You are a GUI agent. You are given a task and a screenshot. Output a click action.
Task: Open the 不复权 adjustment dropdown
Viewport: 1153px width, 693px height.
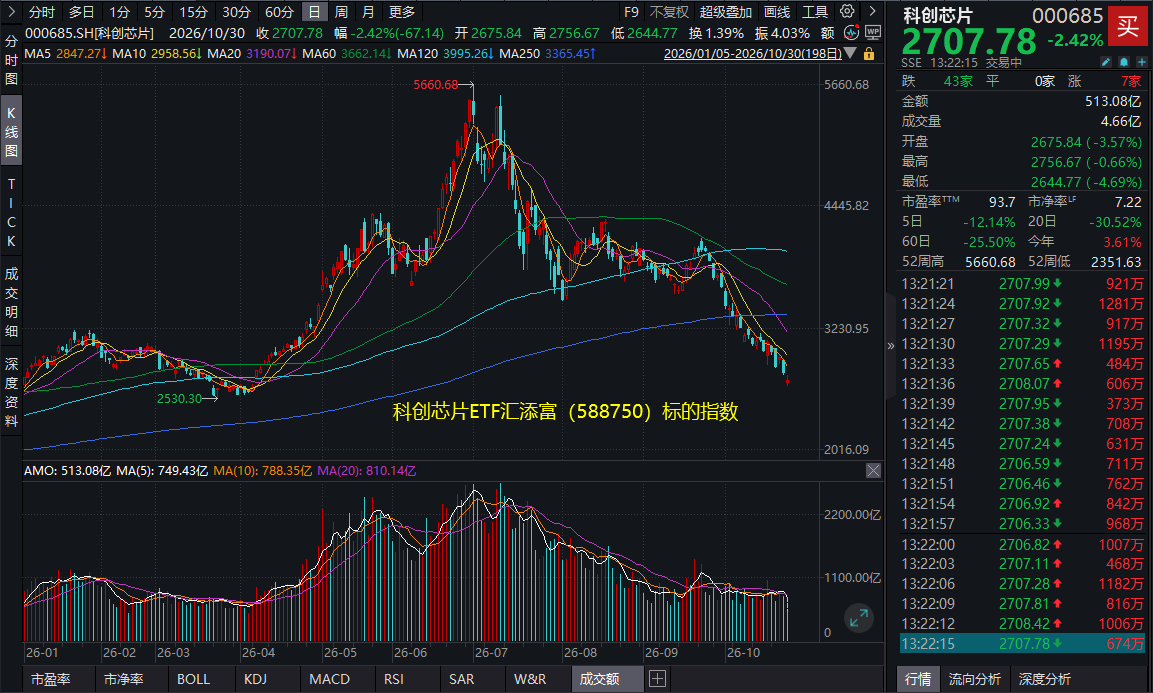[x=669, y=12]
